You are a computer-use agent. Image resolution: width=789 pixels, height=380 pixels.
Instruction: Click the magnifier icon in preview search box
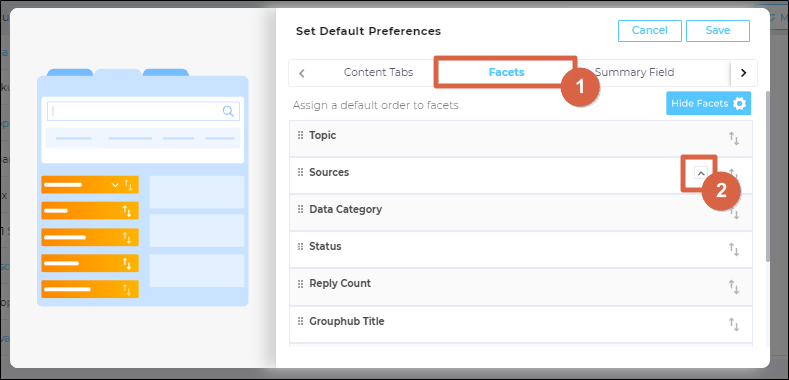click(x=228, y=111)
